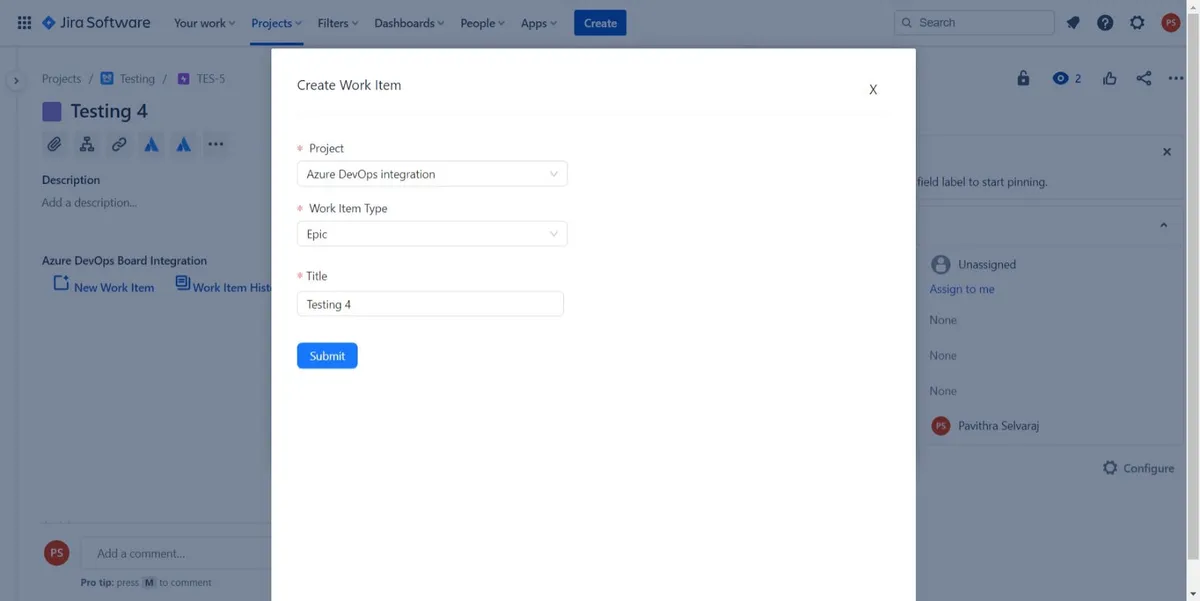The image size is (1200, 601).
Task: Click the Title input field
Action: (x=430, y=304)
